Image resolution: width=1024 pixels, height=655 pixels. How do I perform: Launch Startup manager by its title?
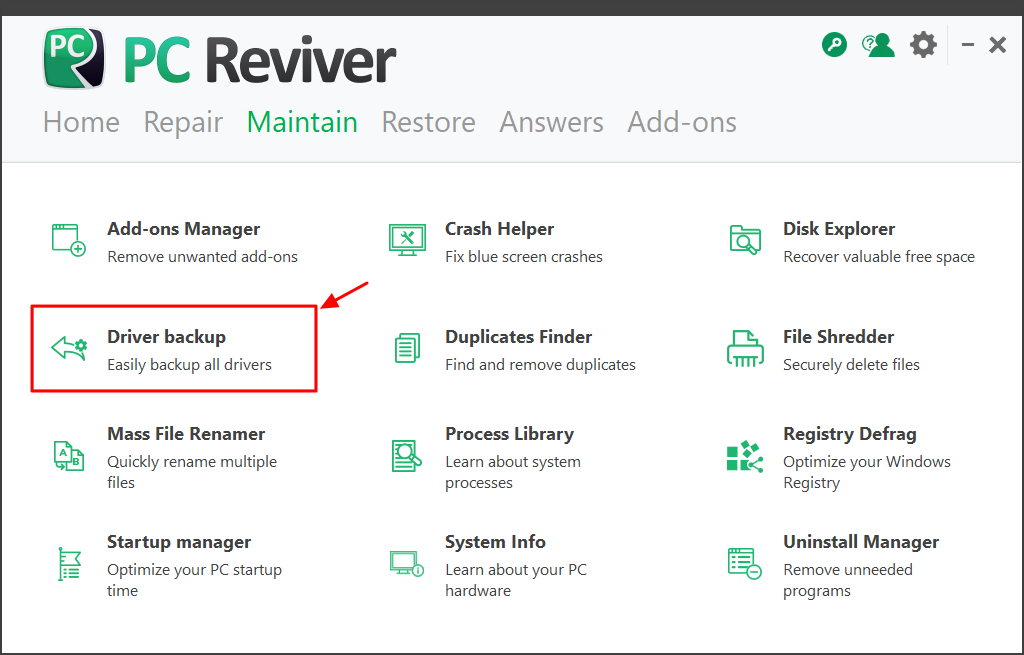click(x=179, y=541)
